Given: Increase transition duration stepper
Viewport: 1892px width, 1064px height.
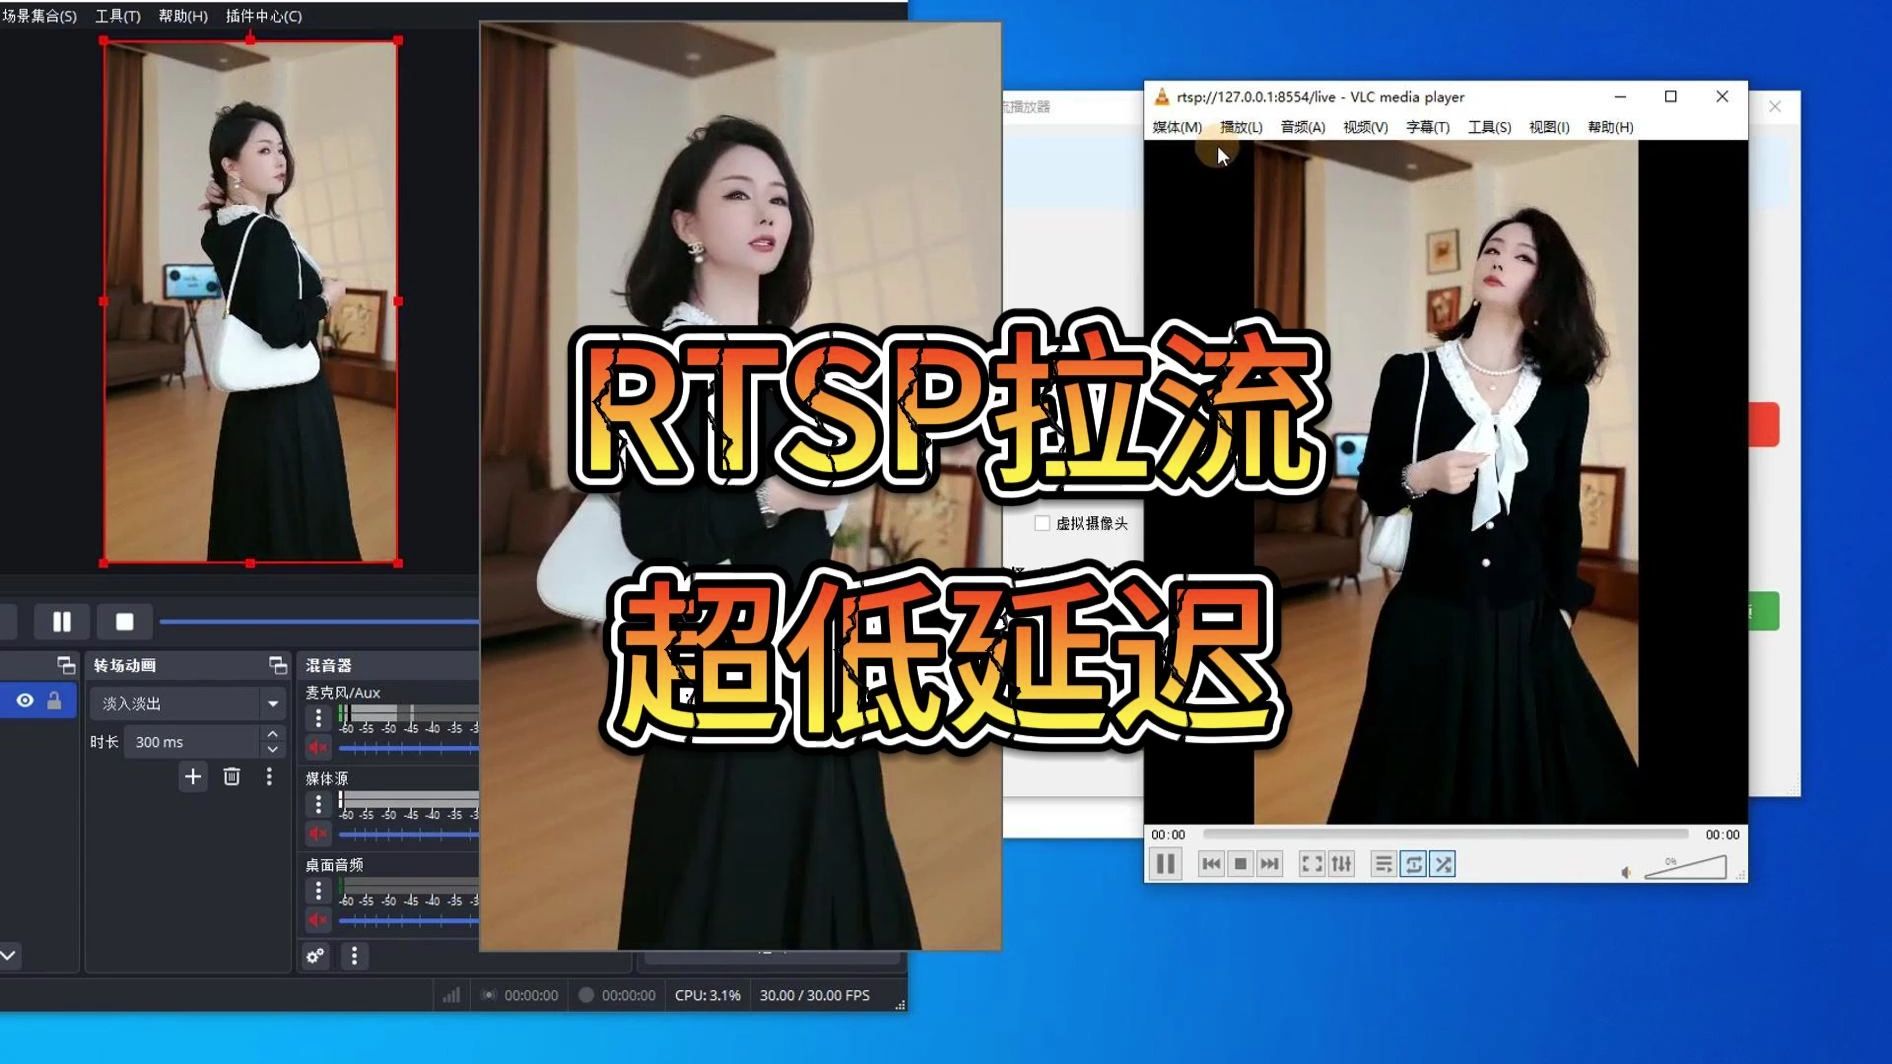Looking at the screenshot, I should coord(272,734).
